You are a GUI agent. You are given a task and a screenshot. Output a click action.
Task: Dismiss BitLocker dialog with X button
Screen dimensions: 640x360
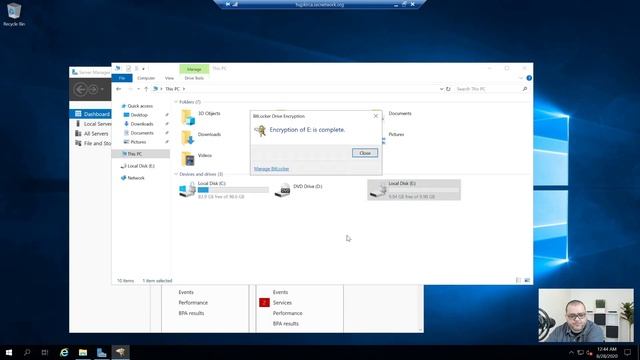point(376,116)
